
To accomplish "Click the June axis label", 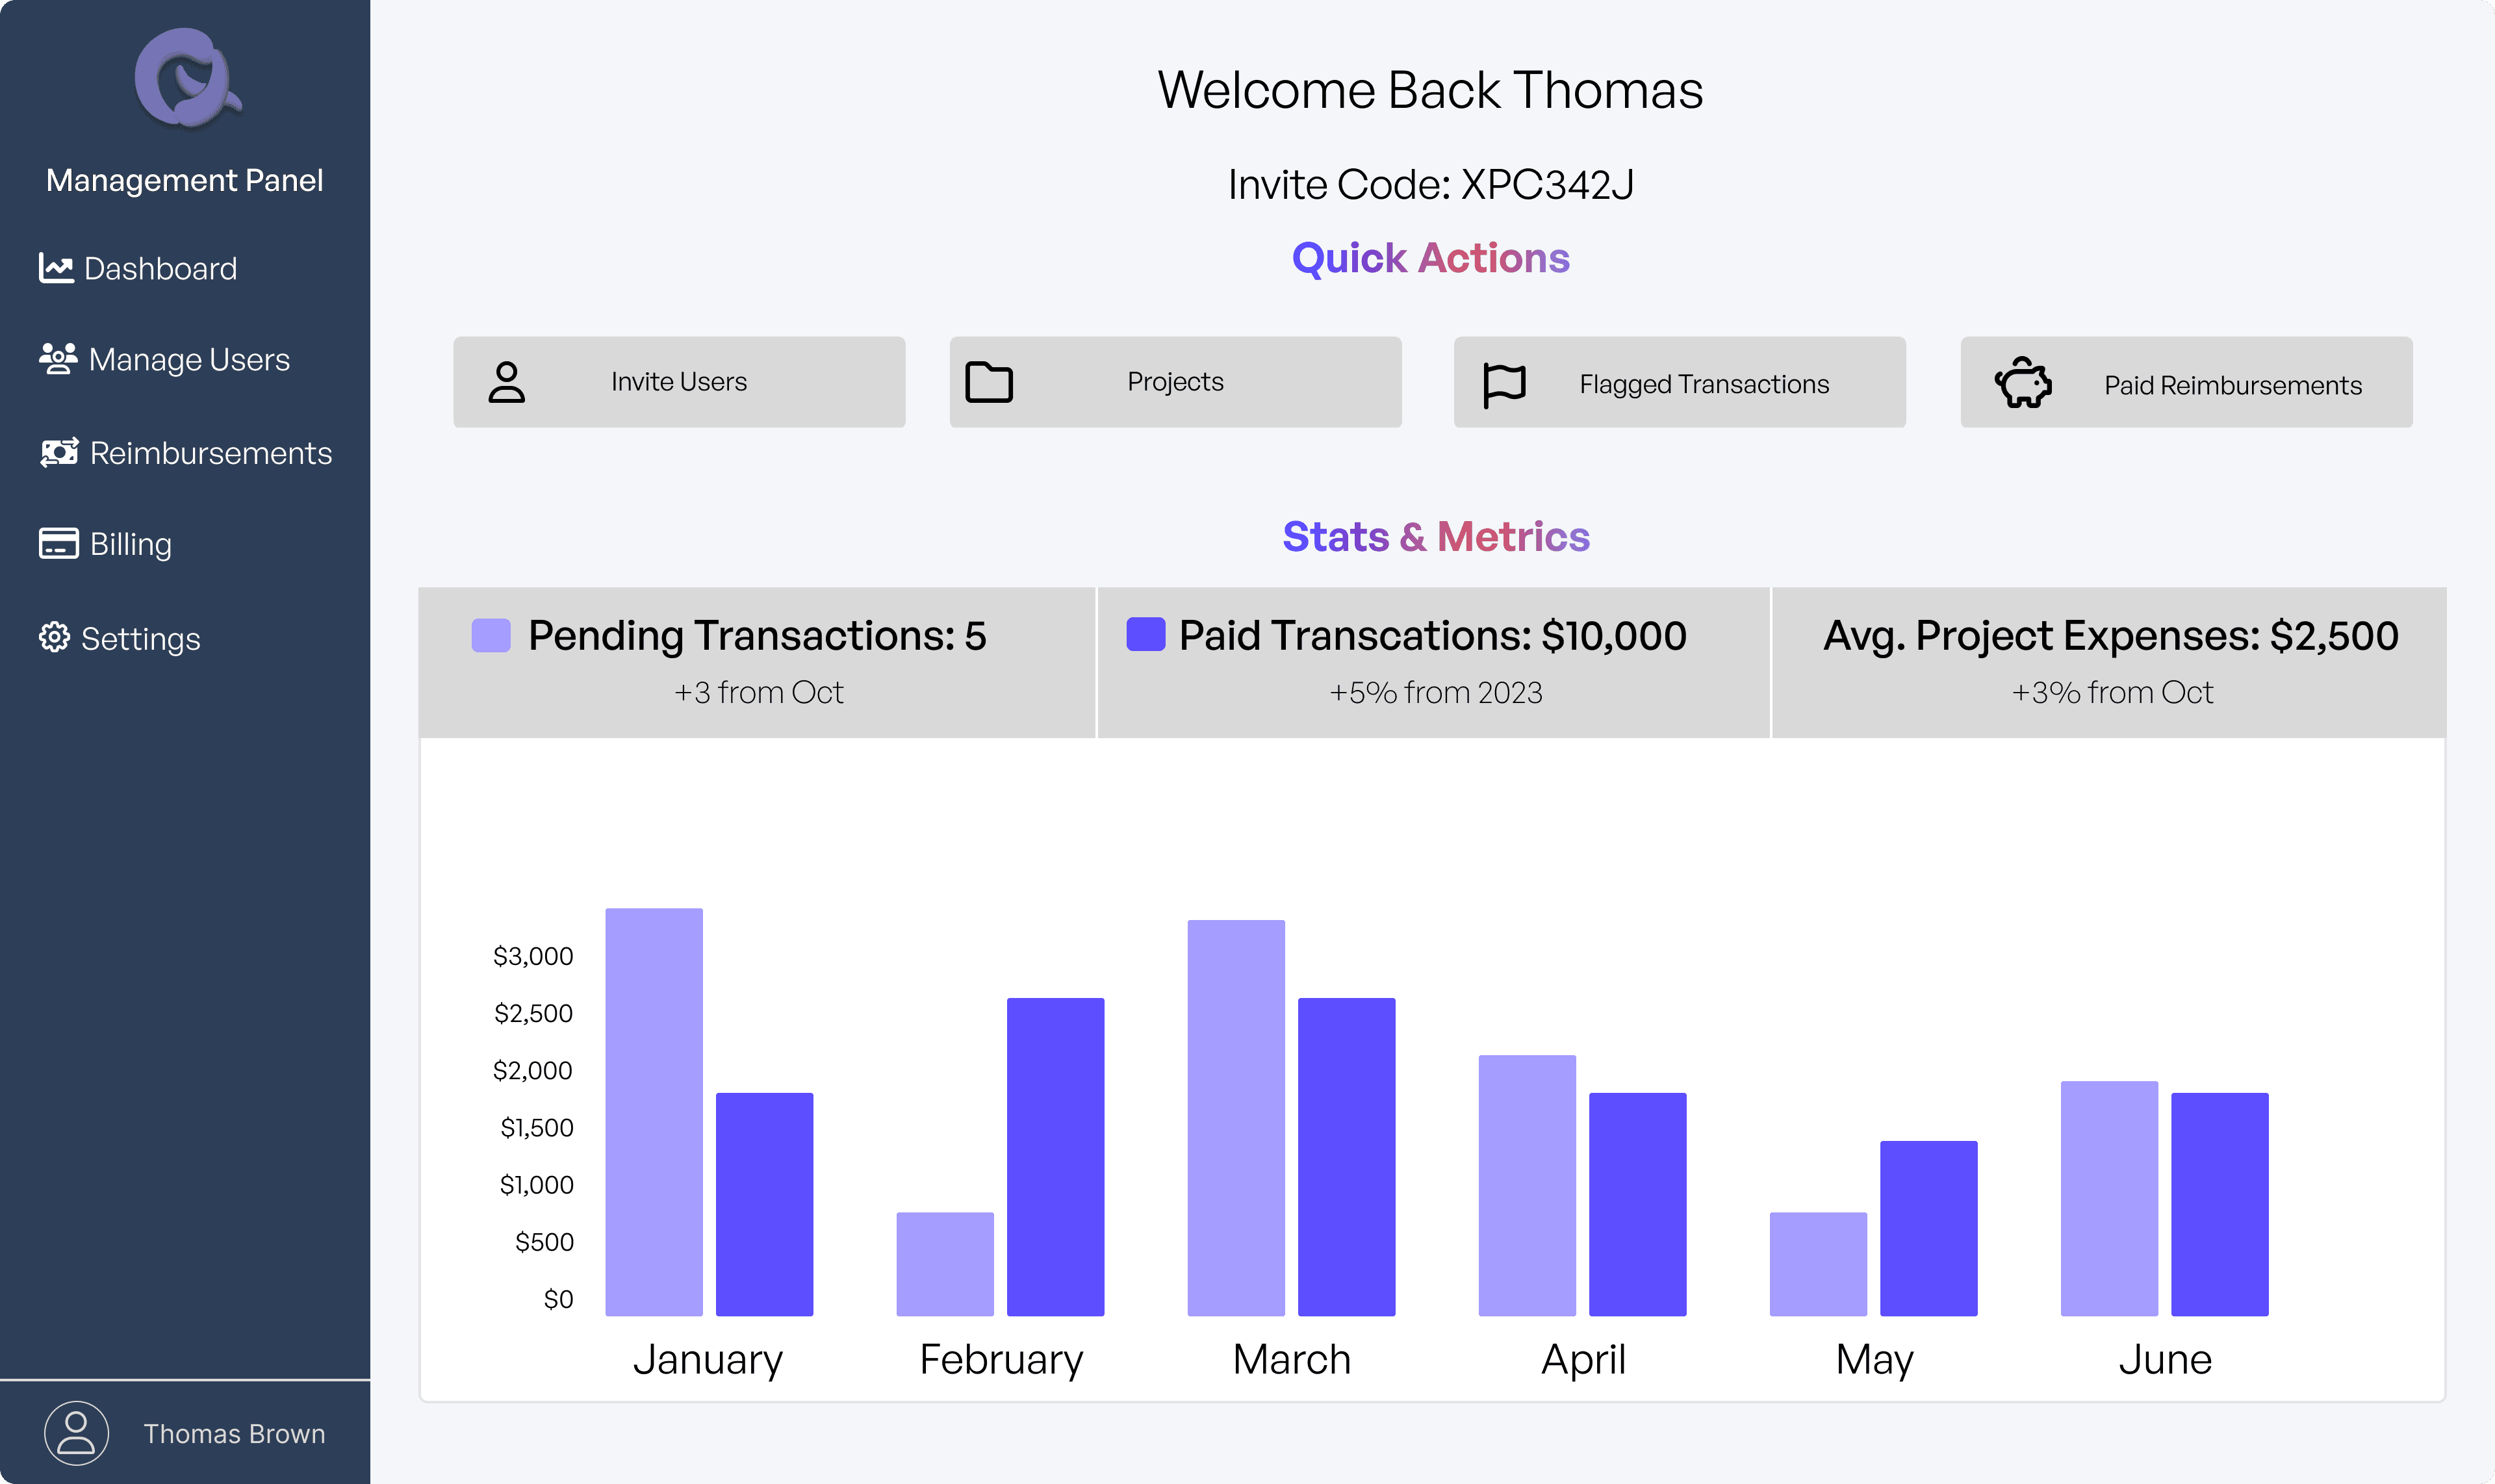I will coord(2166,1359).
